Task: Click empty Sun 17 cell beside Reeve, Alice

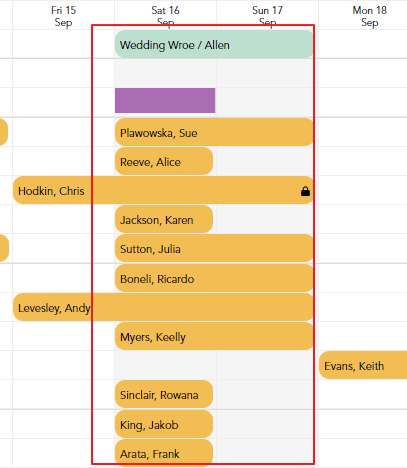Action: [x=267, y=161]
